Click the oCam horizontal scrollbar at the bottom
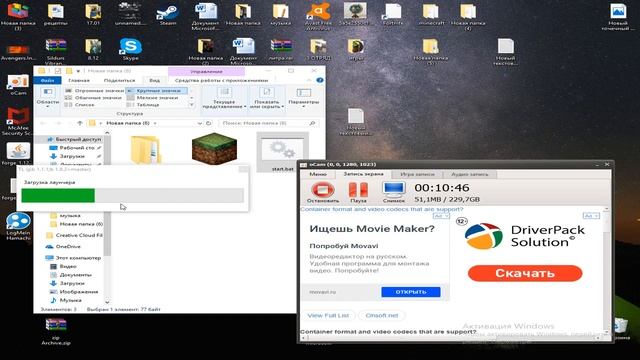Screen dimensions: 640x360 click(x=452, y=338)
